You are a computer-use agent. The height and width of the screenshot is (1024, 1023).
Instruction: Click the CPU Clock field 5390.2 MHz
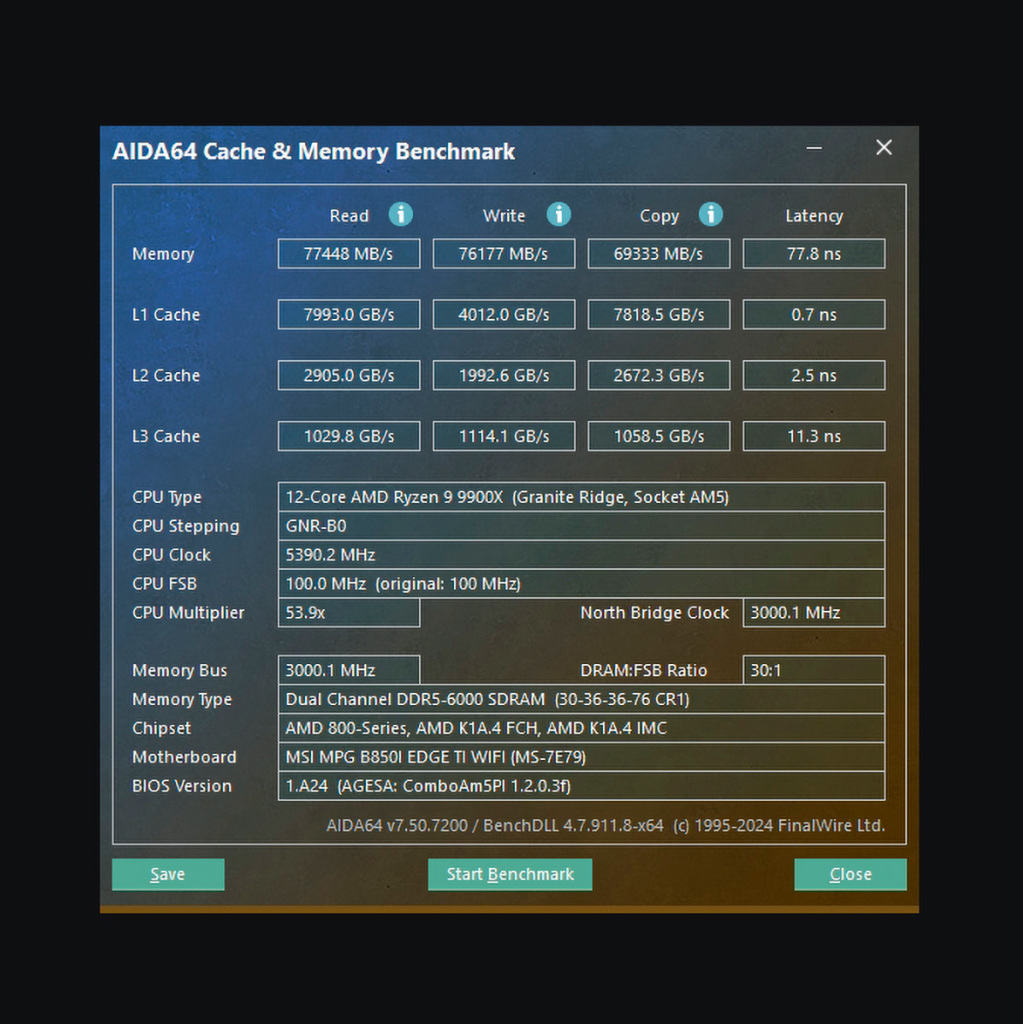click(581, 554)
